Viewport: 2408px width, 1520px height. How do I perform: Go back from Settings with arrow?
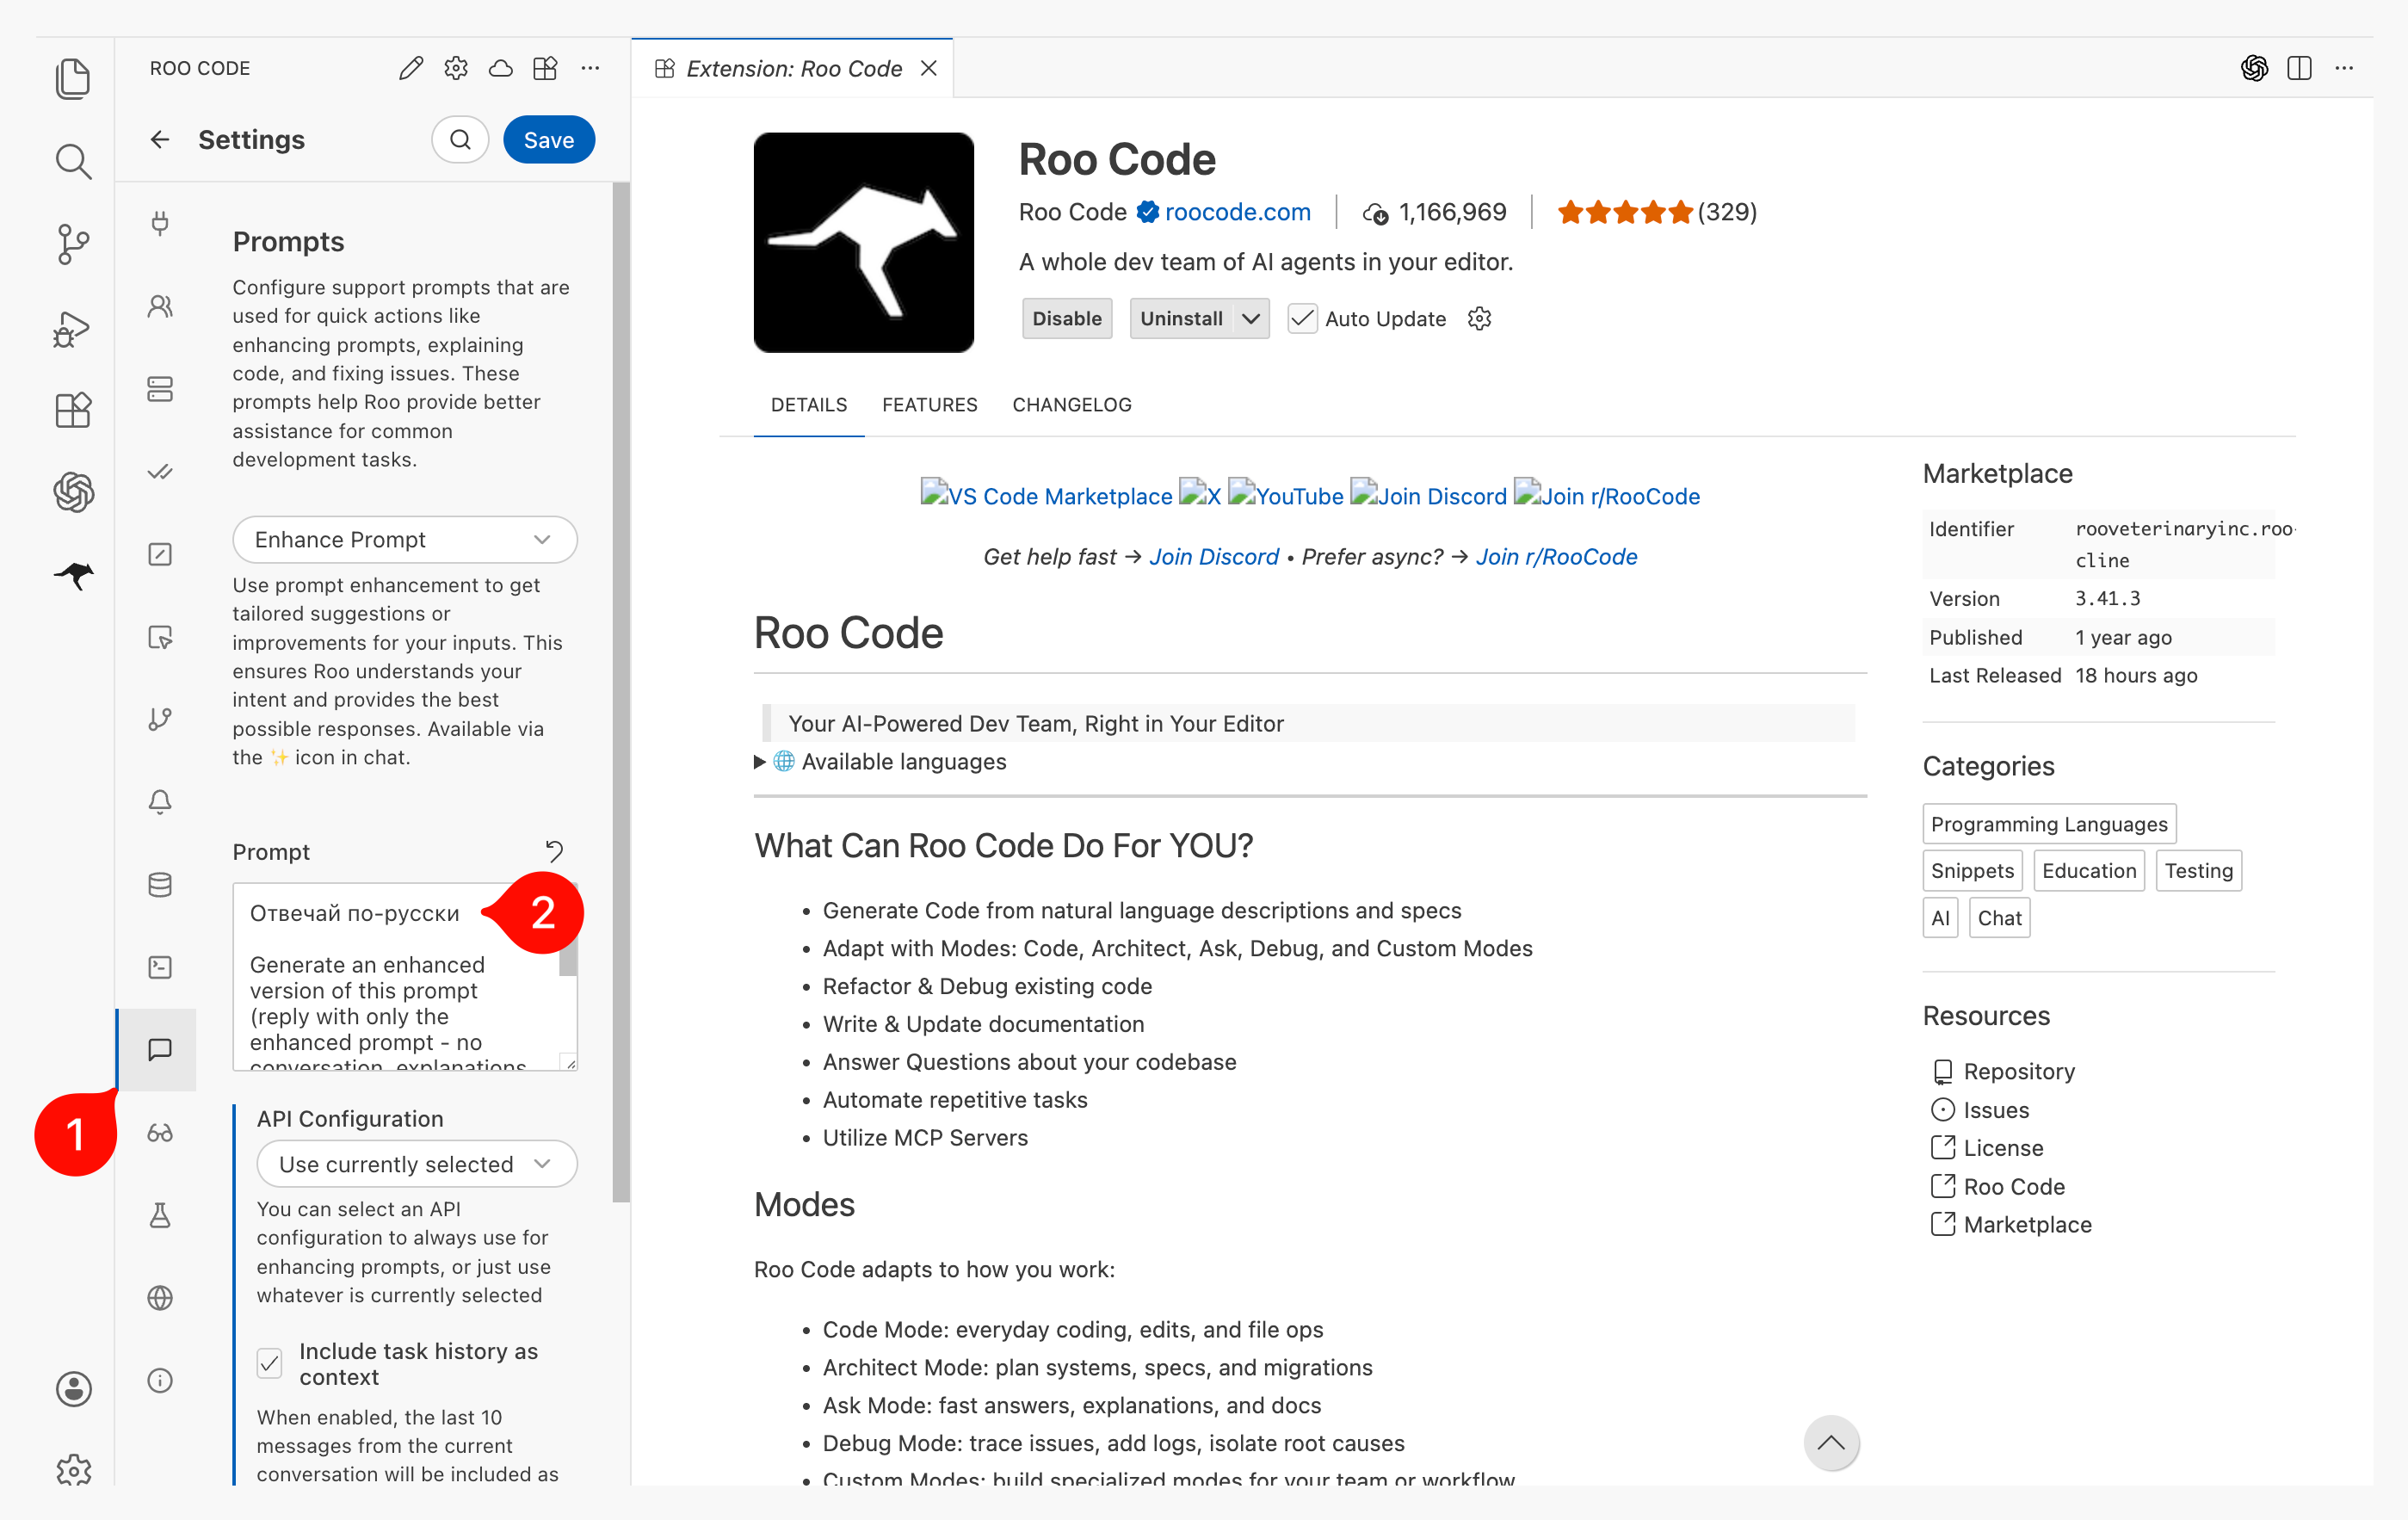click(x=160, y=140)
